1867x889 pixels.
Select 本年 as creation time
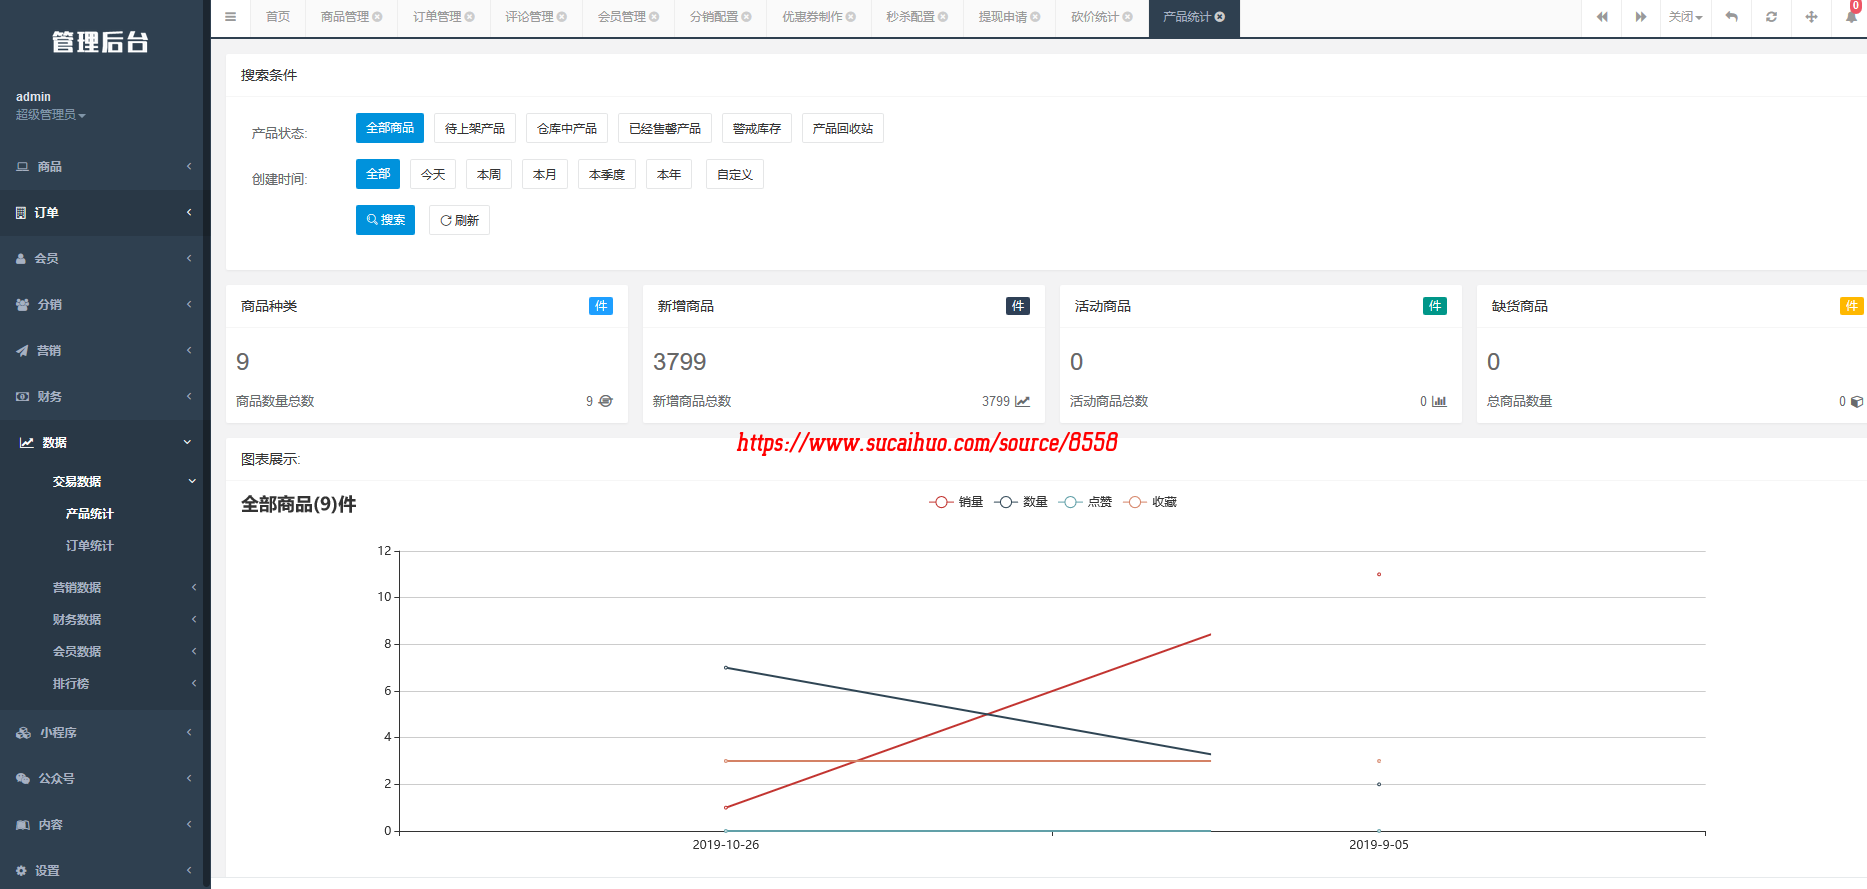point(669,174)
